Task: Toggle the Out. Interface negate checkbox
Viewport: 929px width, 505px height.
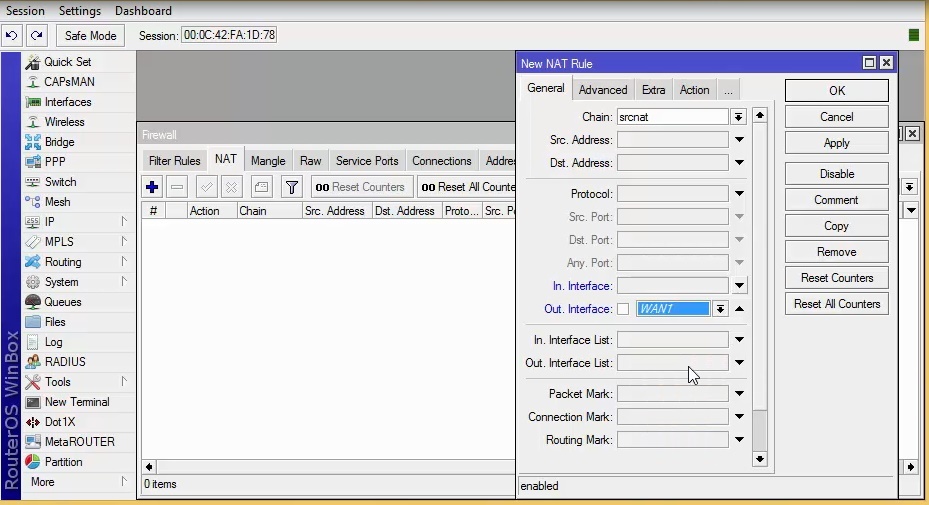Action: click(623, 309)
